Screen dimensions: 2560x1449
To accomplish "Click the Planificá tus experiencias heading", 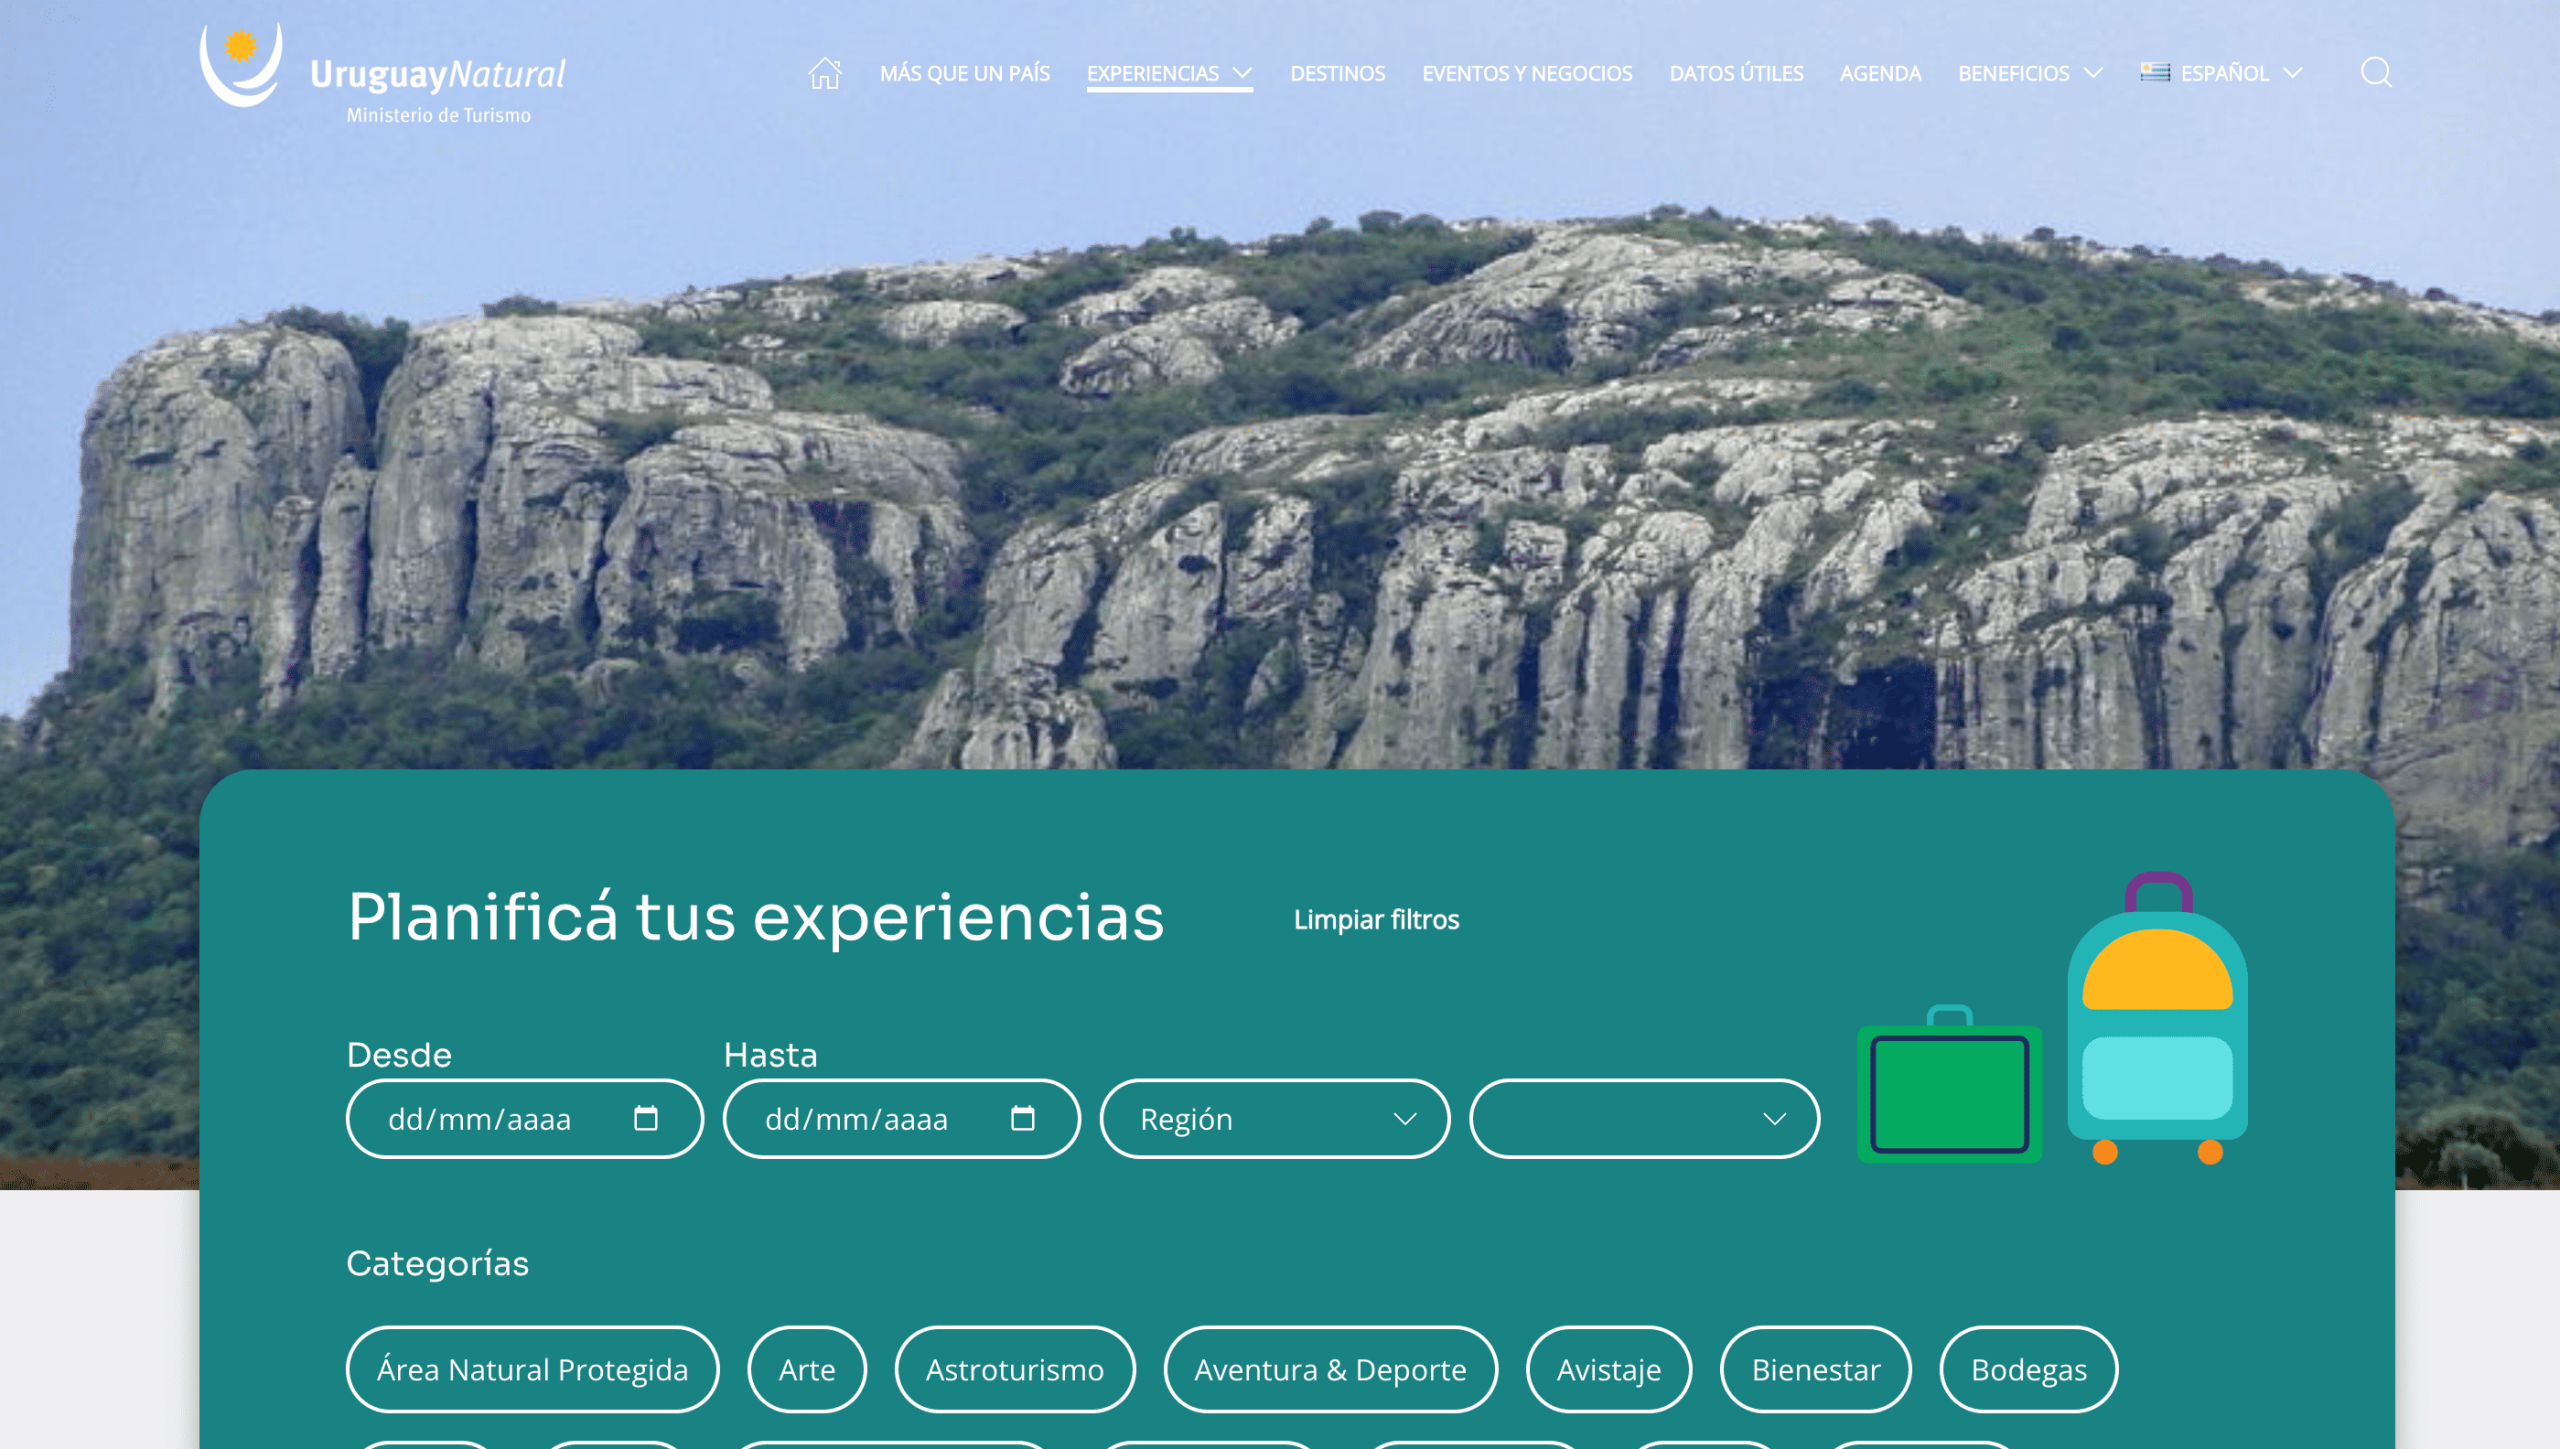I will pos(756,917).
